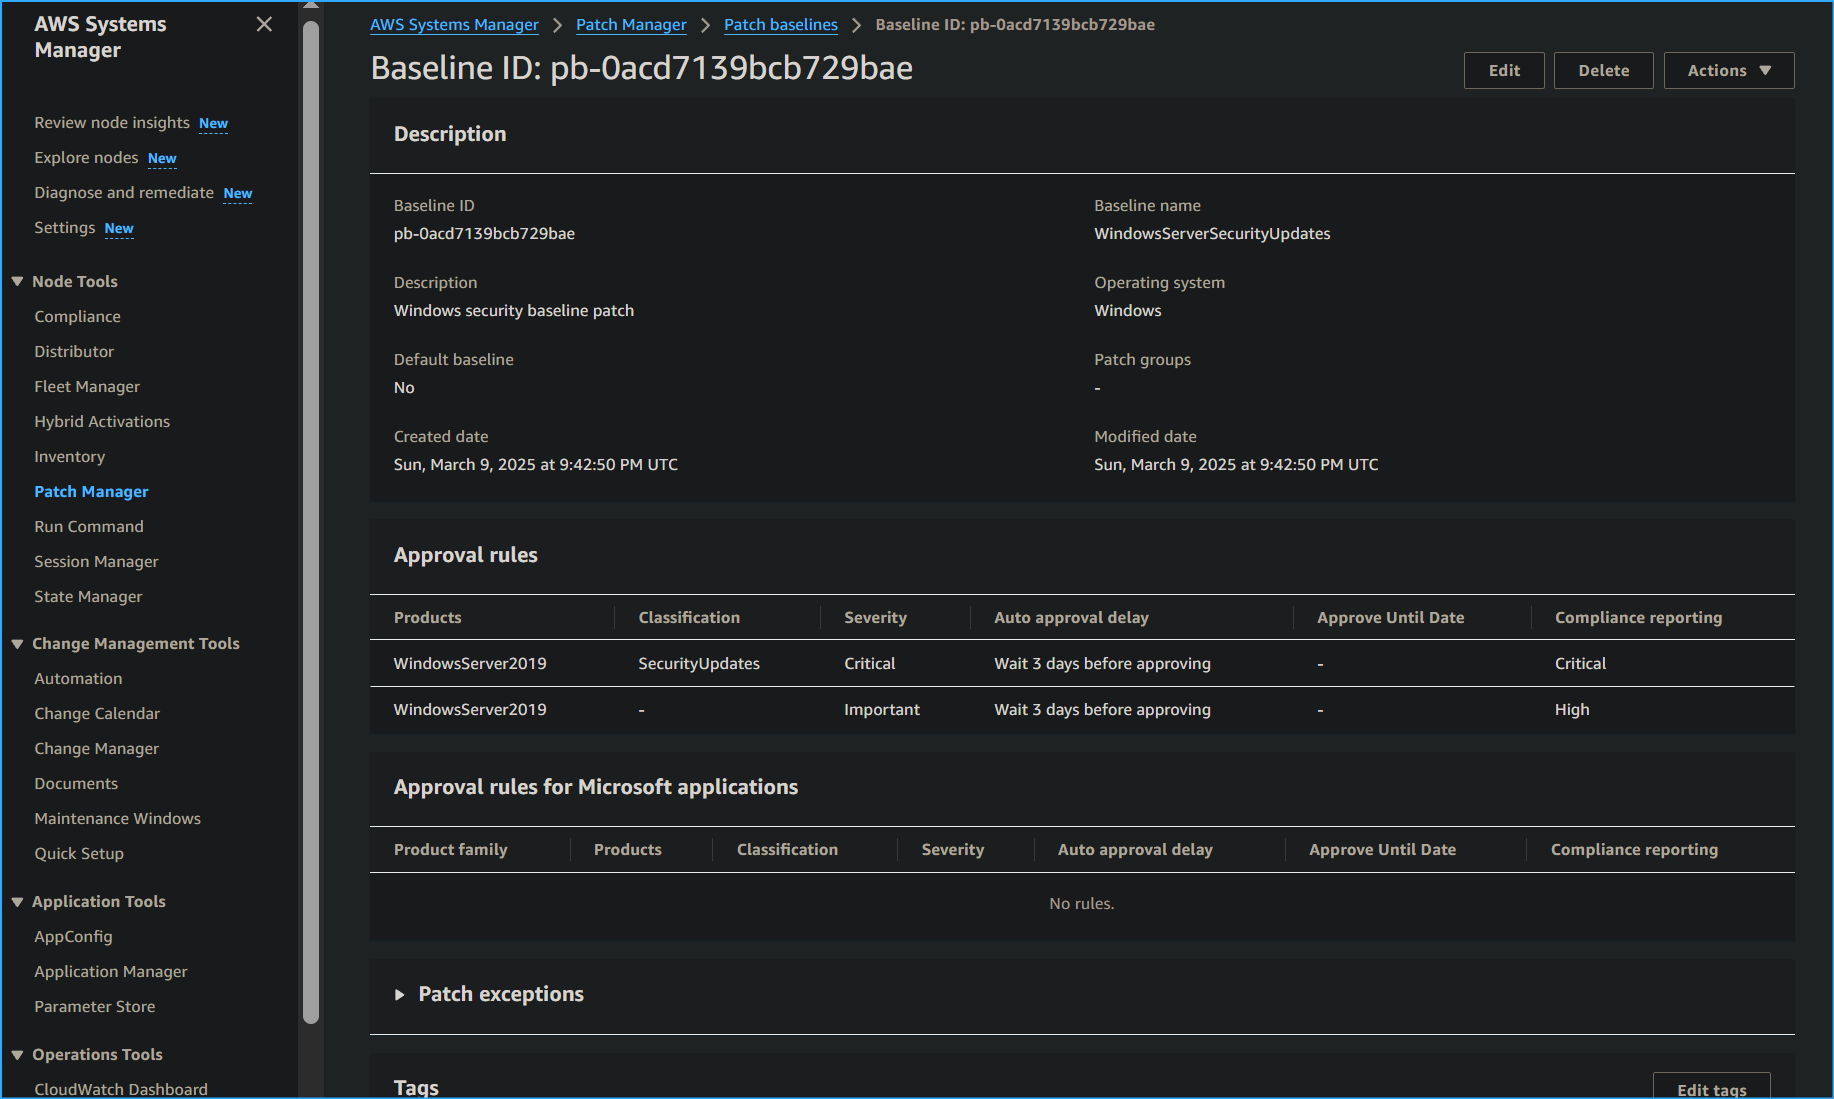Open Review node insights
Viewport: 1834px width, 1099px height.
tap(111, 122)
